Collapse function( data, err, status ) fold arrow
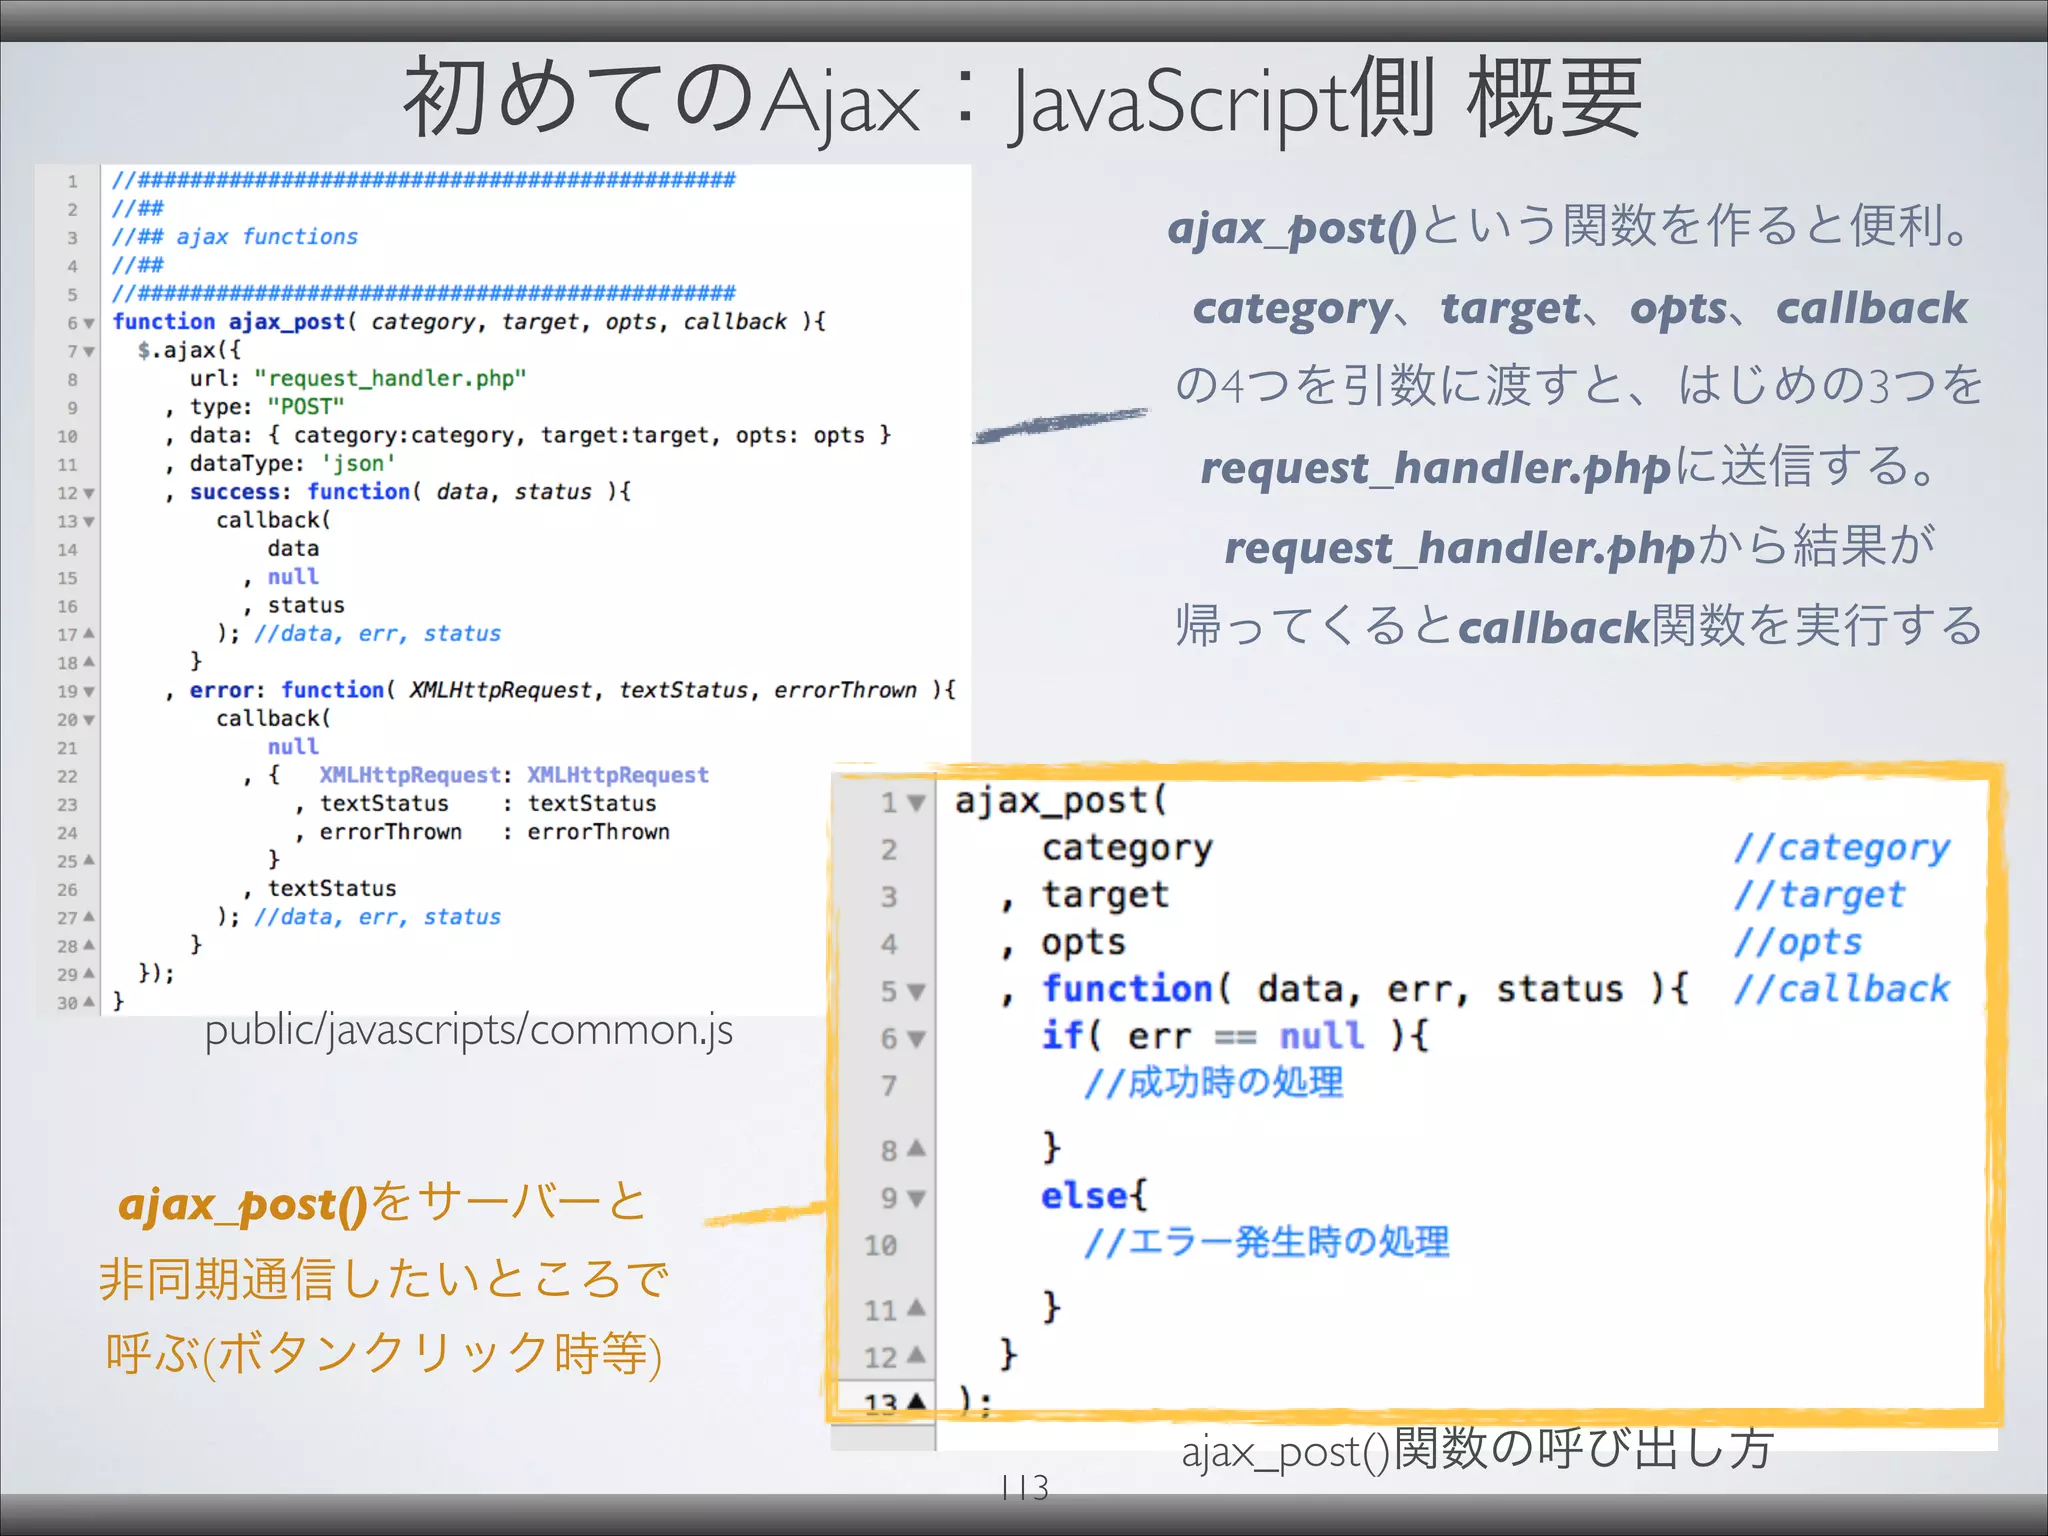The height and width of the screenshot is (1536, 2048). tap(916, 992)
